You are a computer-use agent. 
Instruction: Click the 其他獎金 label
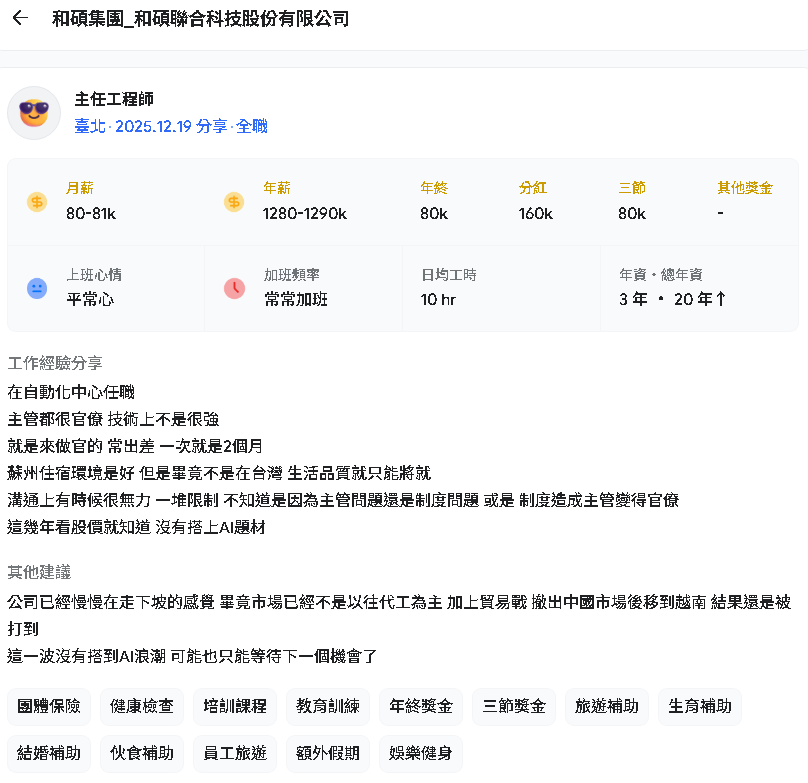(745, 188)
